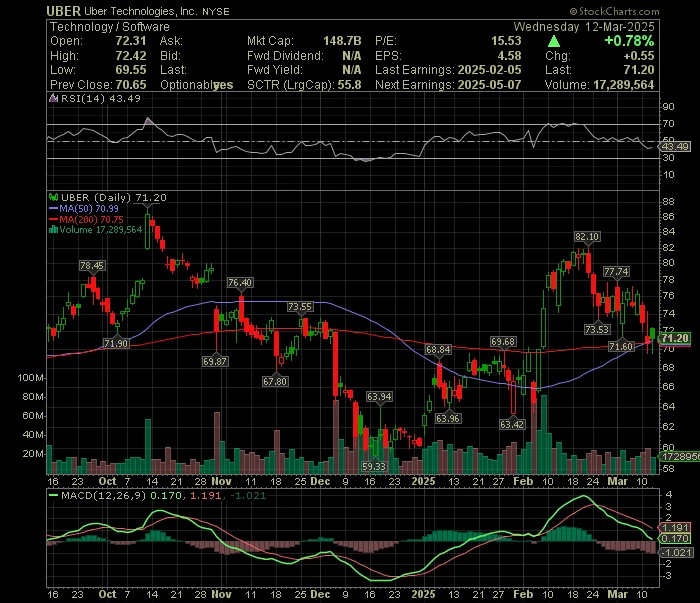Click the +0.78% percent change

(629, 41)
